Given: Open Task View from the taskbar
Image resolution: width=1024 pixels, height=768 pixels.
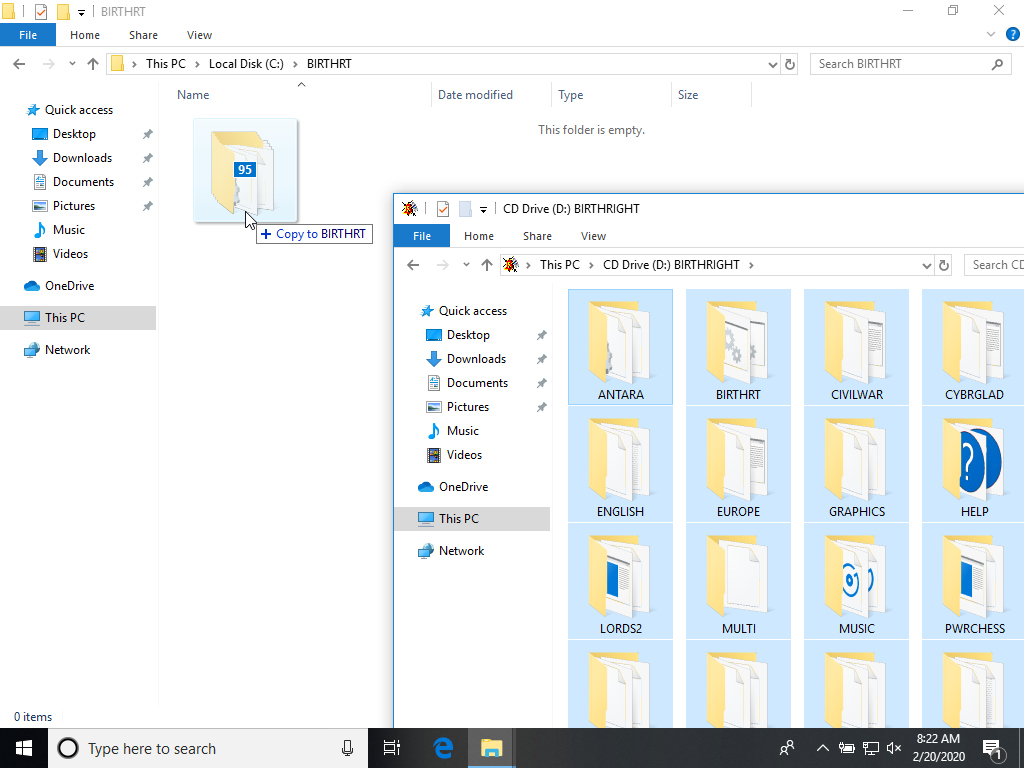Looking at the screenshot, I should click(x=392, y=748).
